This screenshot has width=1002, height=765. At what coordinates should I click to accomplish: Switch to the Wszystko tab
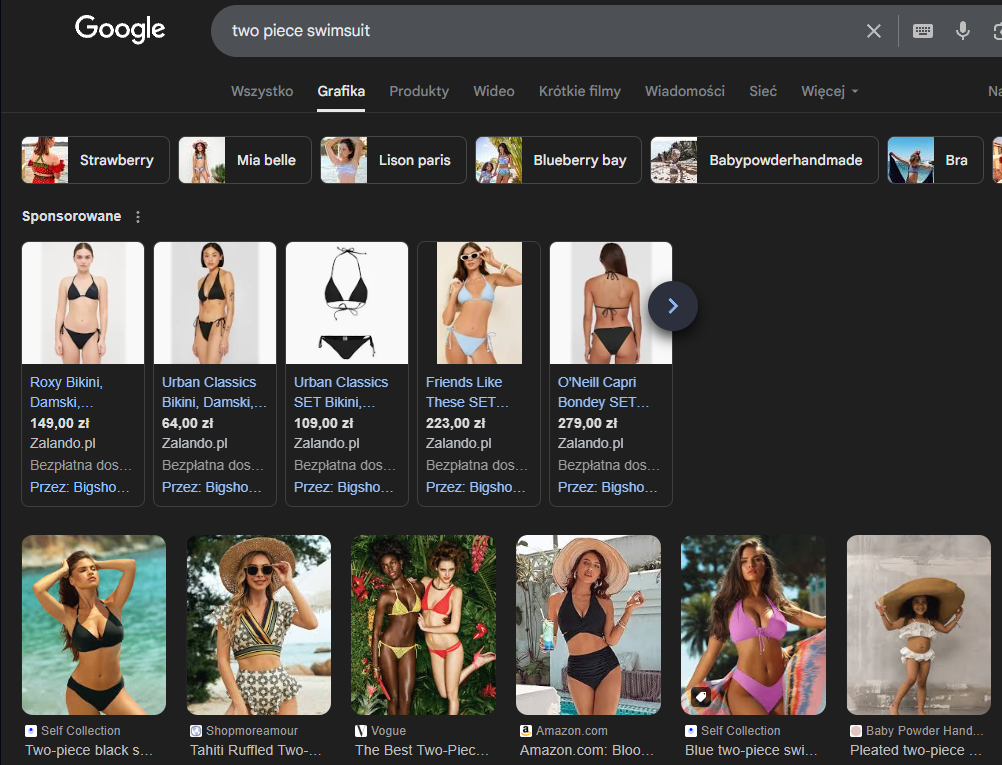coord(262,91)
